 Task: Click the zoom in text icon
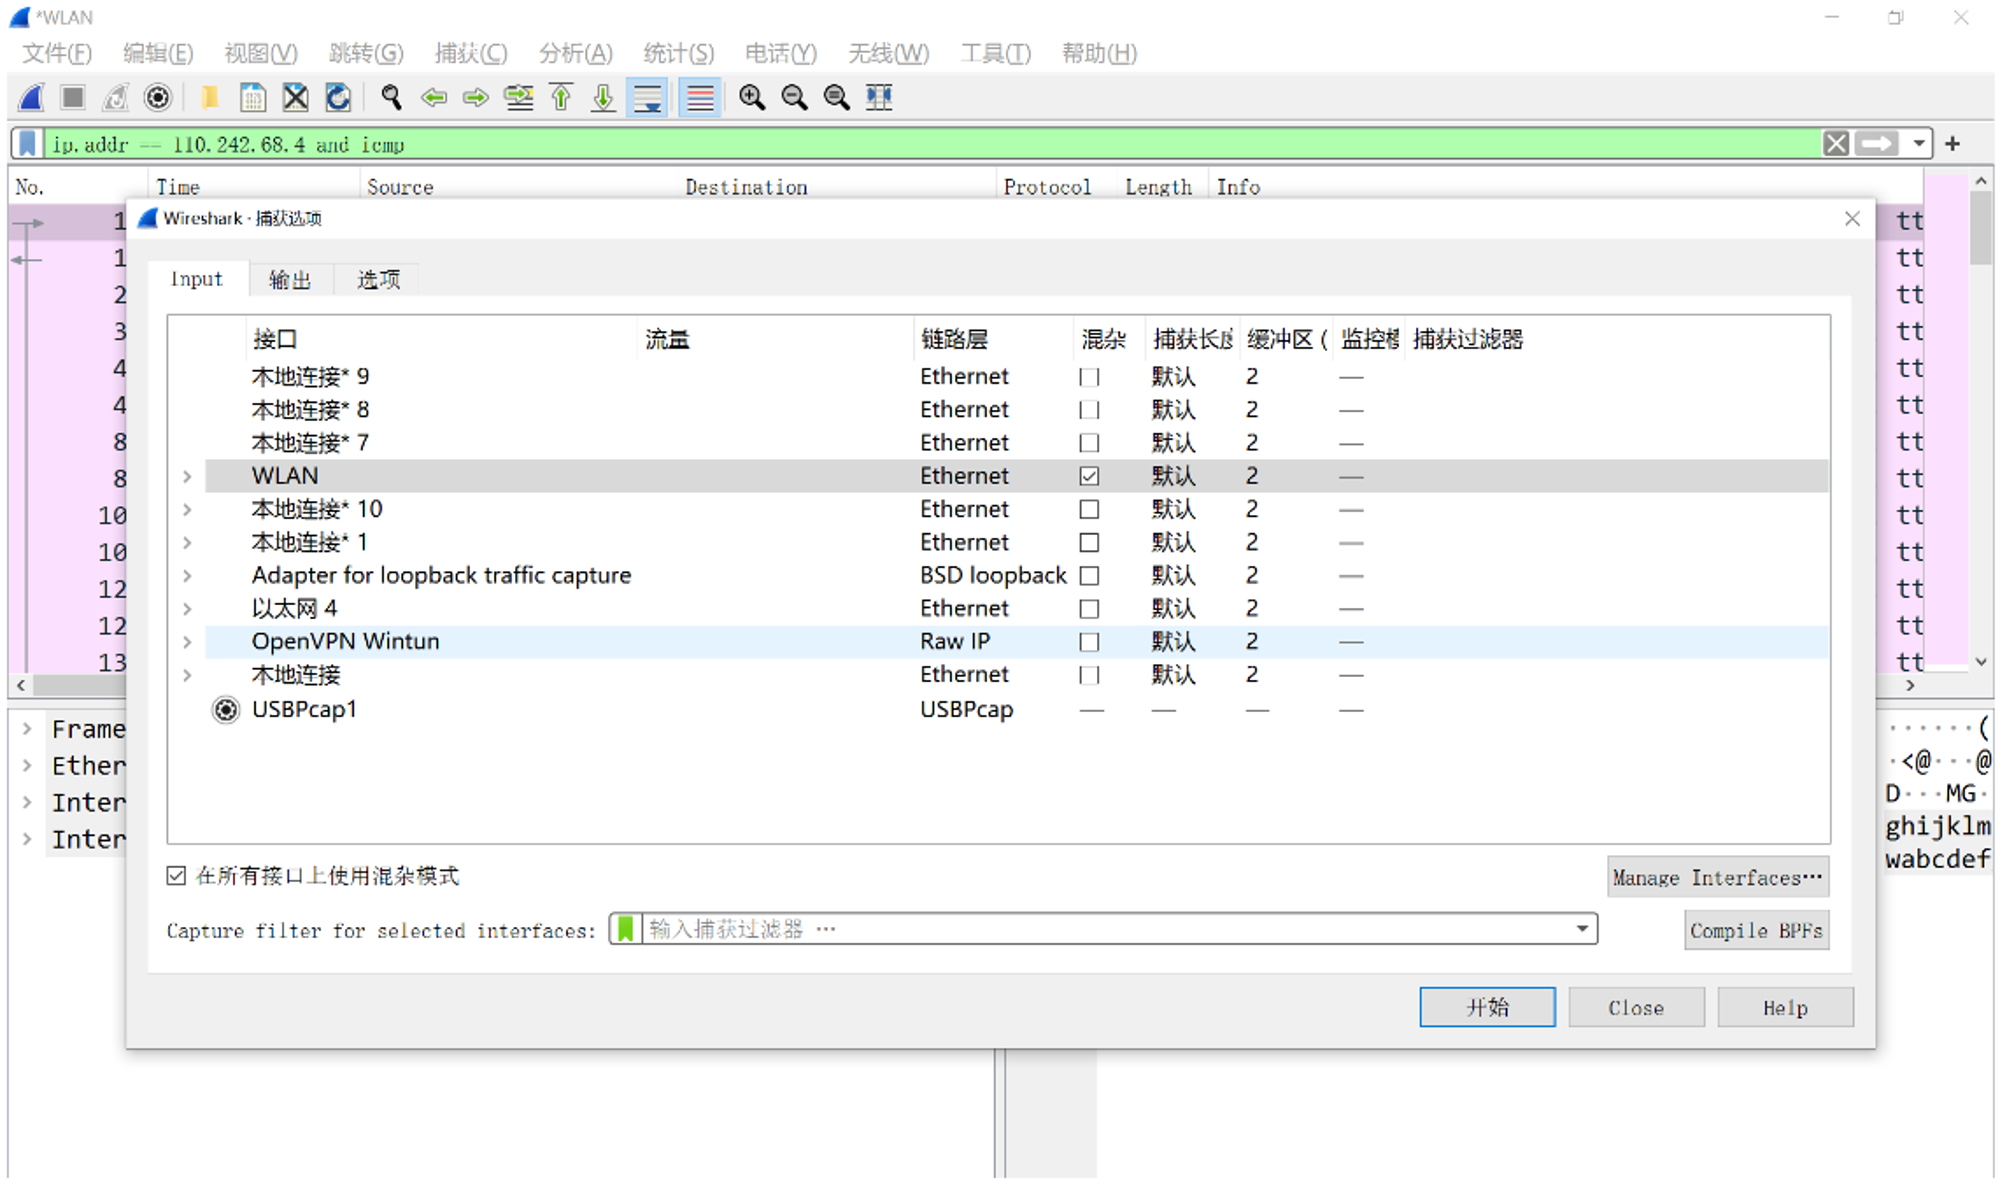(x=752, y=97)
